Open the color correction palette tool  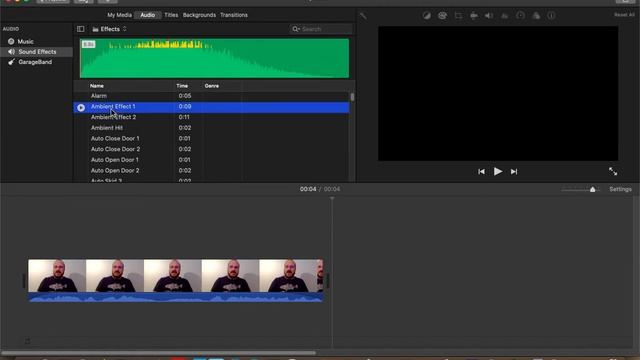point(442,16)
